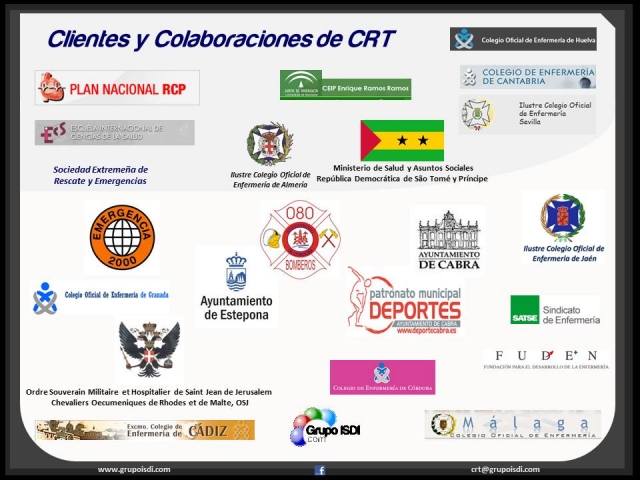Click the Almería nursing college crest
The image size is (640, 480).
point(270,144)
